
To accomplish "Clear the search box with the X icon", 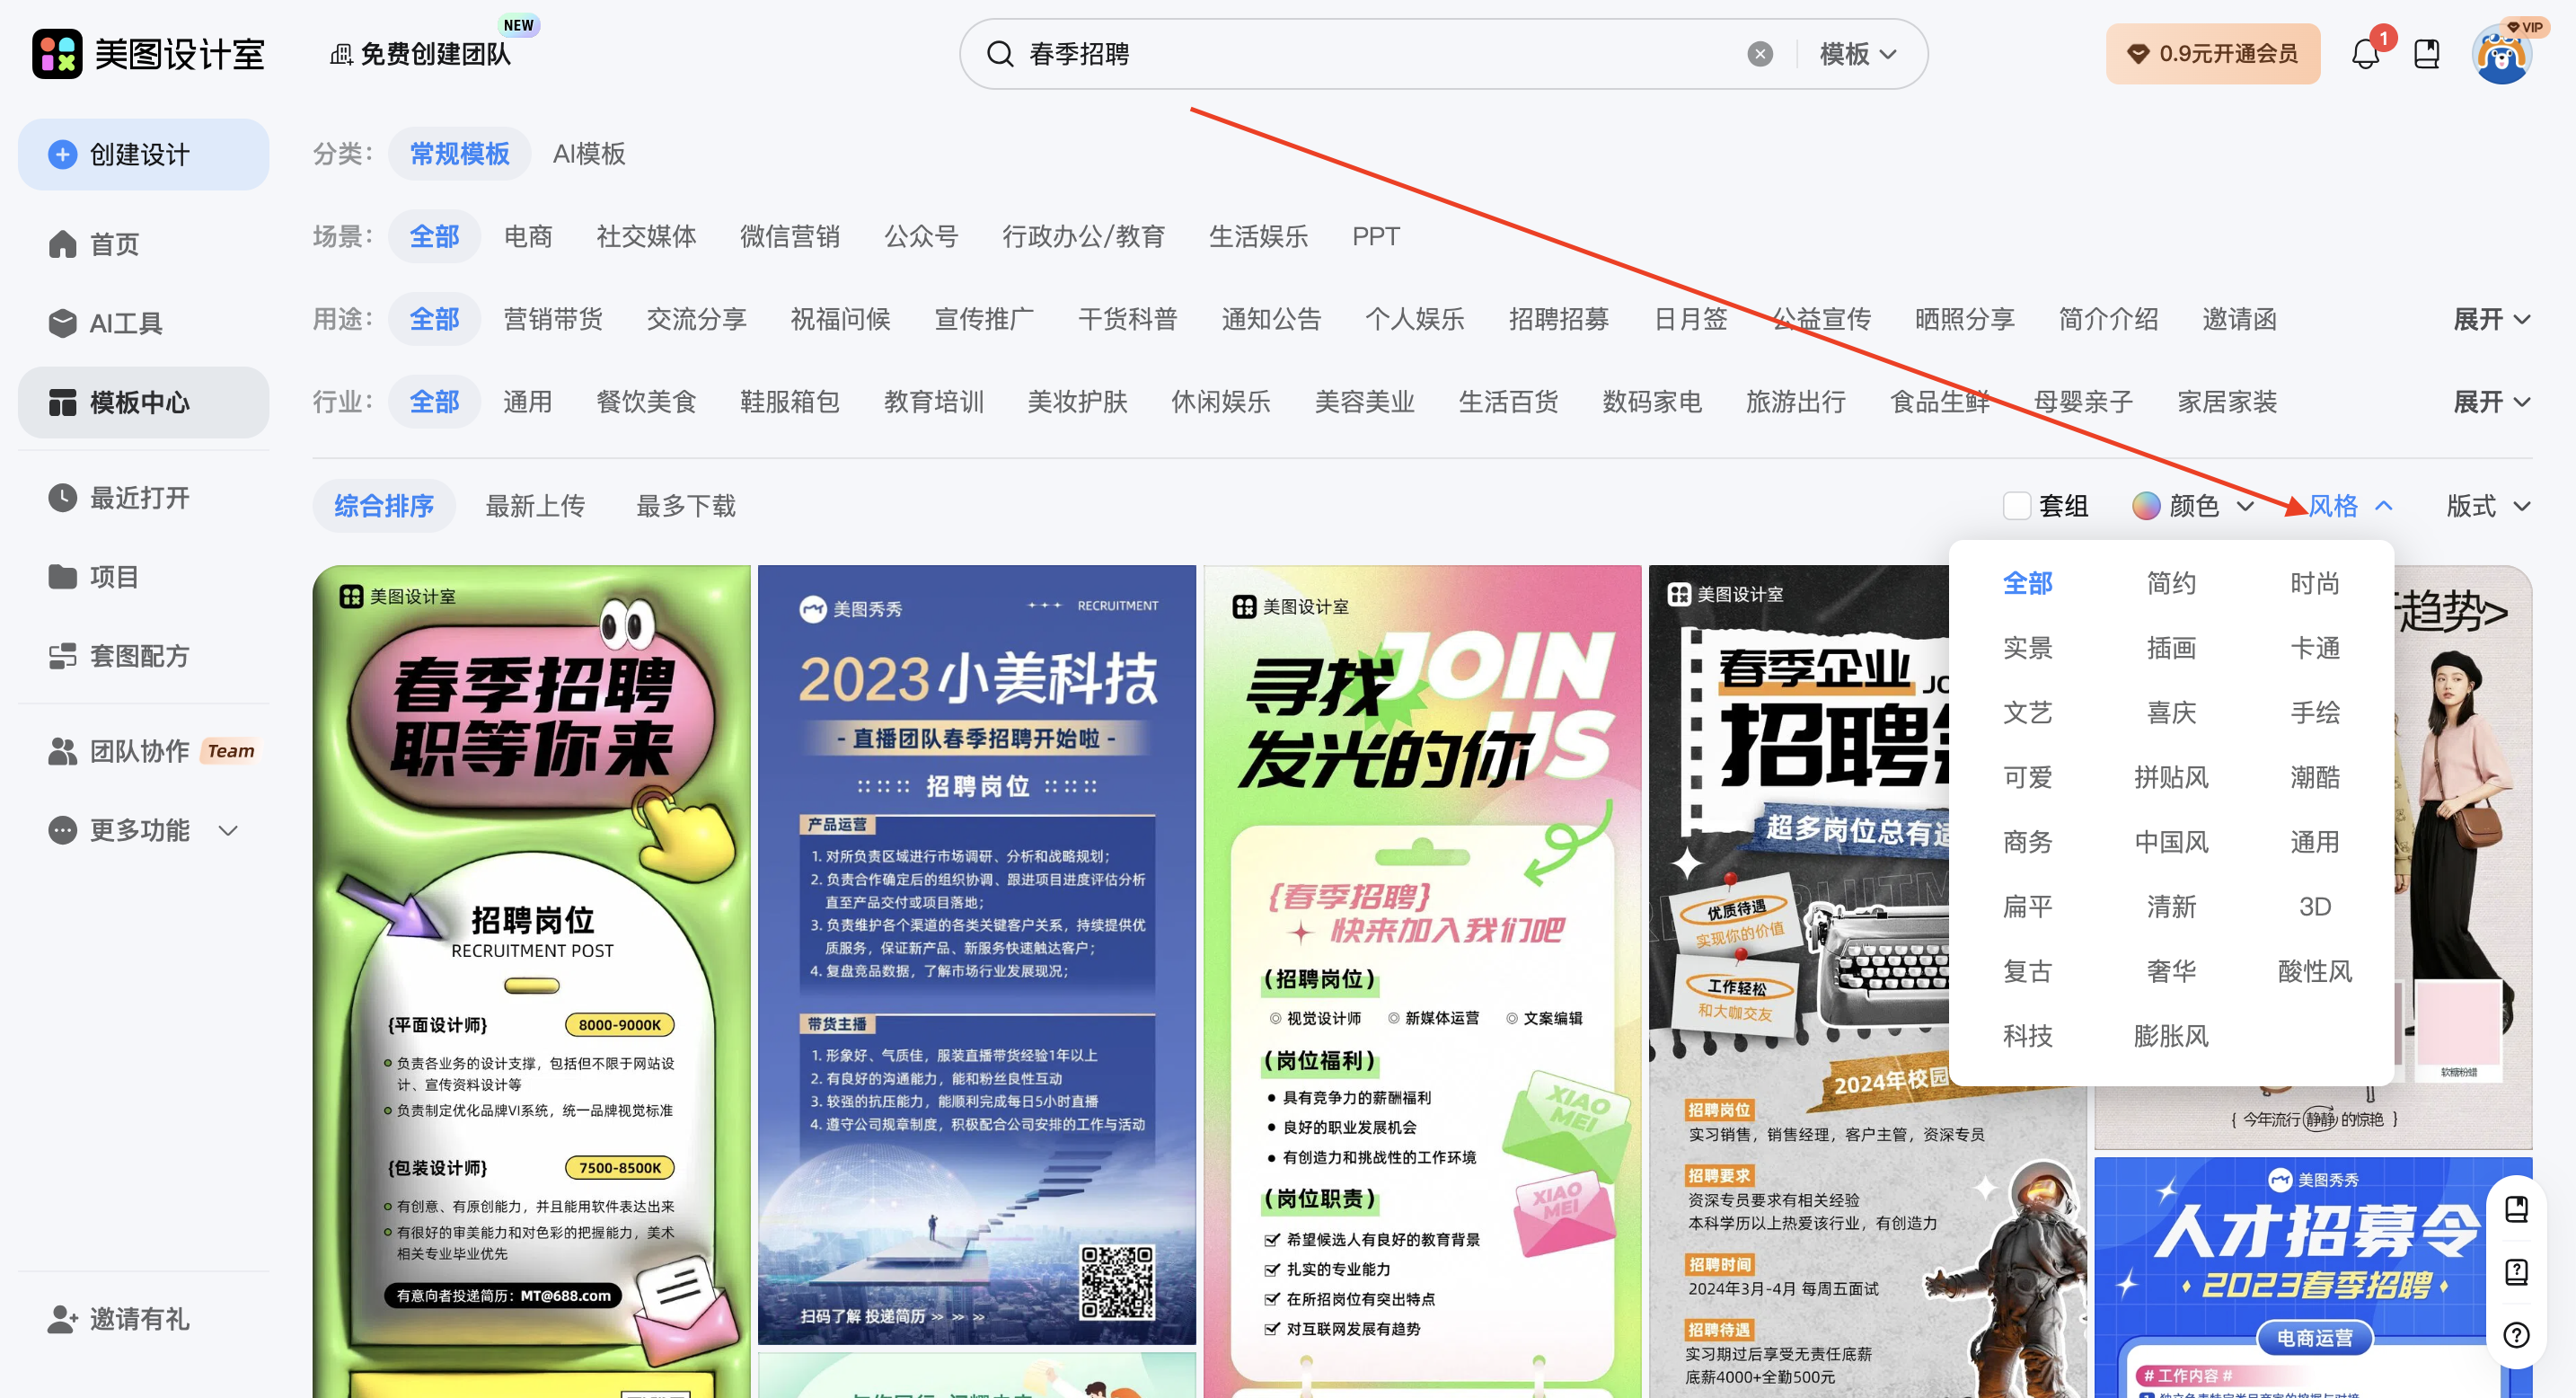I will (x=1761, y=54).
